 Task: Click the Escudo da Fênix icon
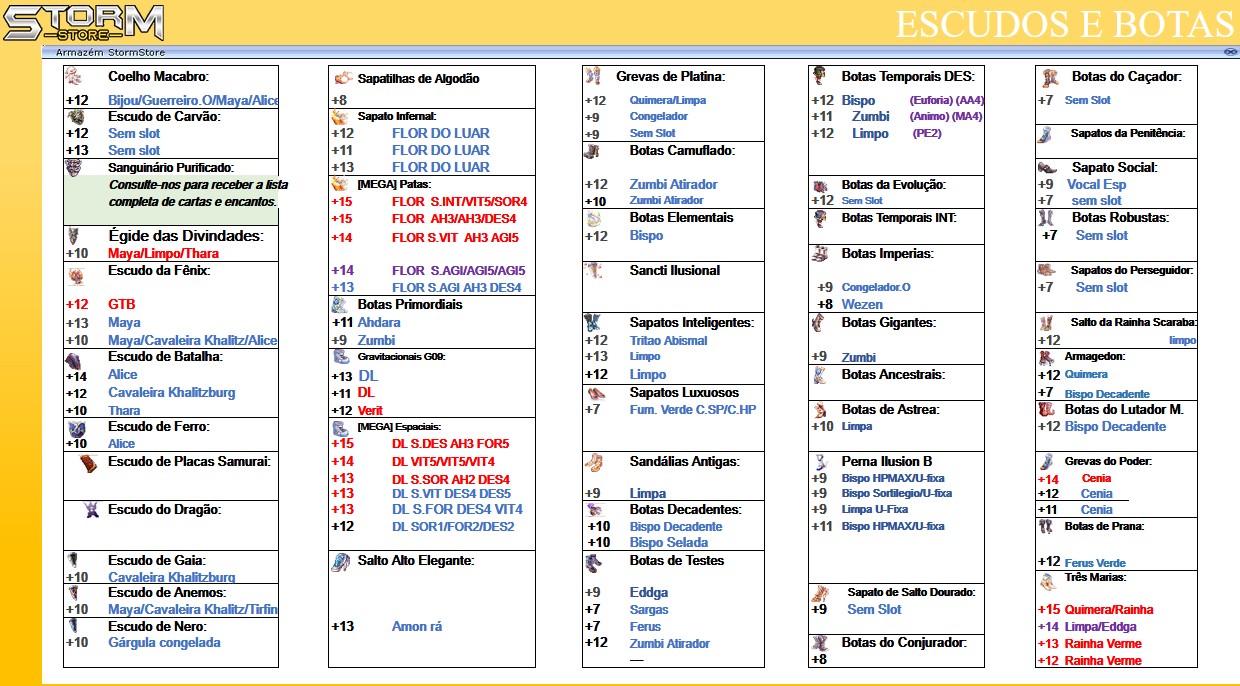76,276
